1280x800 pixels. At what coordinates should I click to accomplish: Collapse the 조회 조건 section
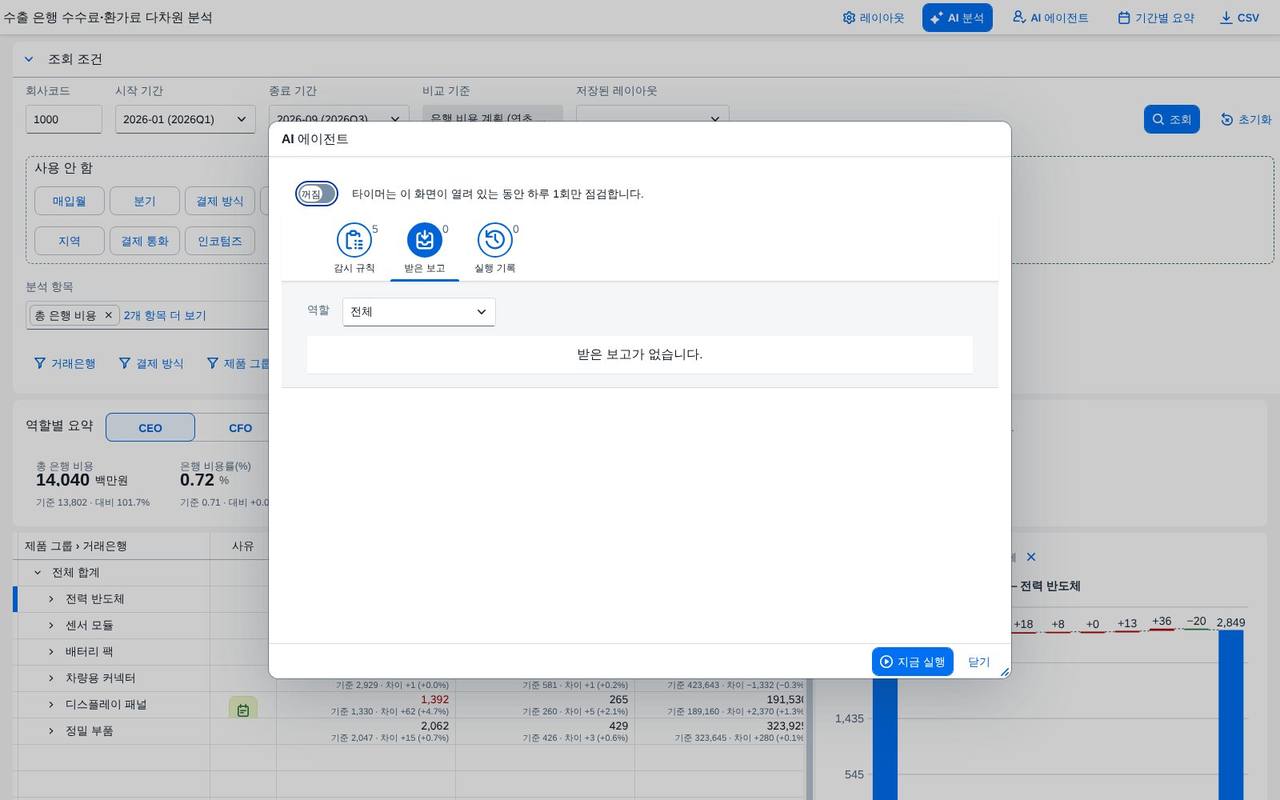(x=29, y=59)
